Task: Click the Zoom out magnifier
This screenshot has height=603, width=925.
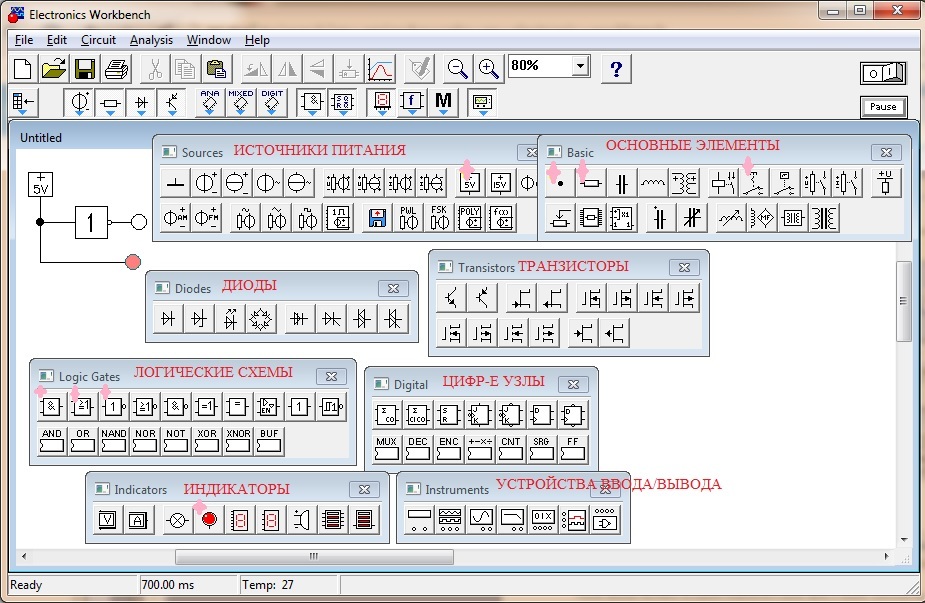Action: [x=457, y=69]
